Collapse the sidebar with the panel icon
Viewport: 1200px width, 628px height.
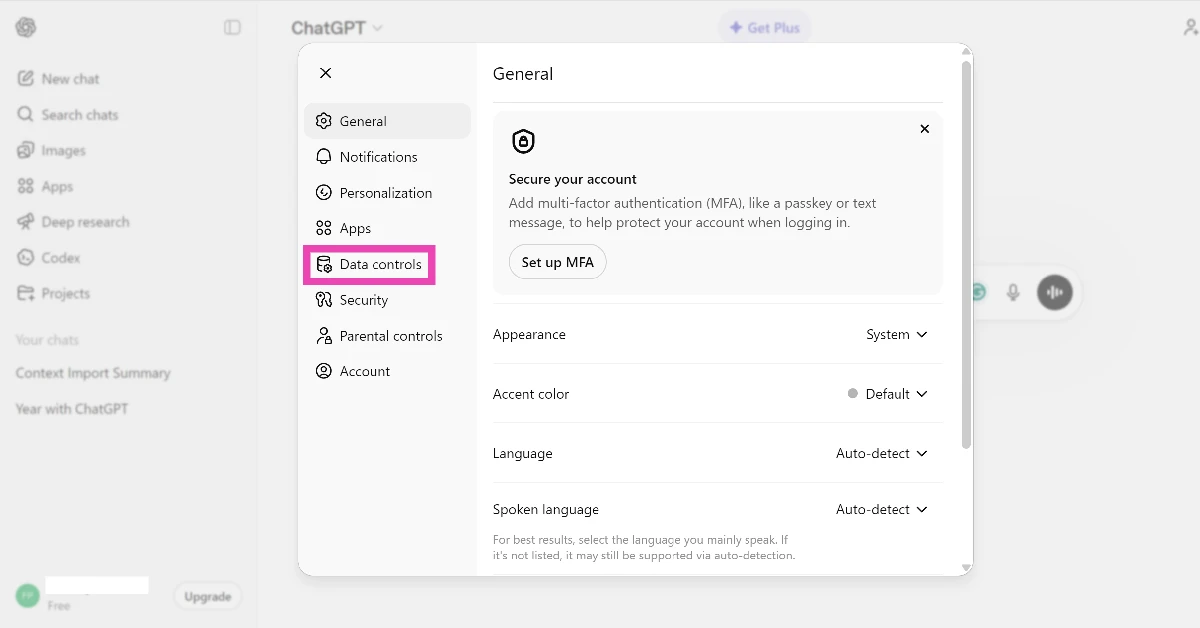pyautogui.click(x=232, y=27)
